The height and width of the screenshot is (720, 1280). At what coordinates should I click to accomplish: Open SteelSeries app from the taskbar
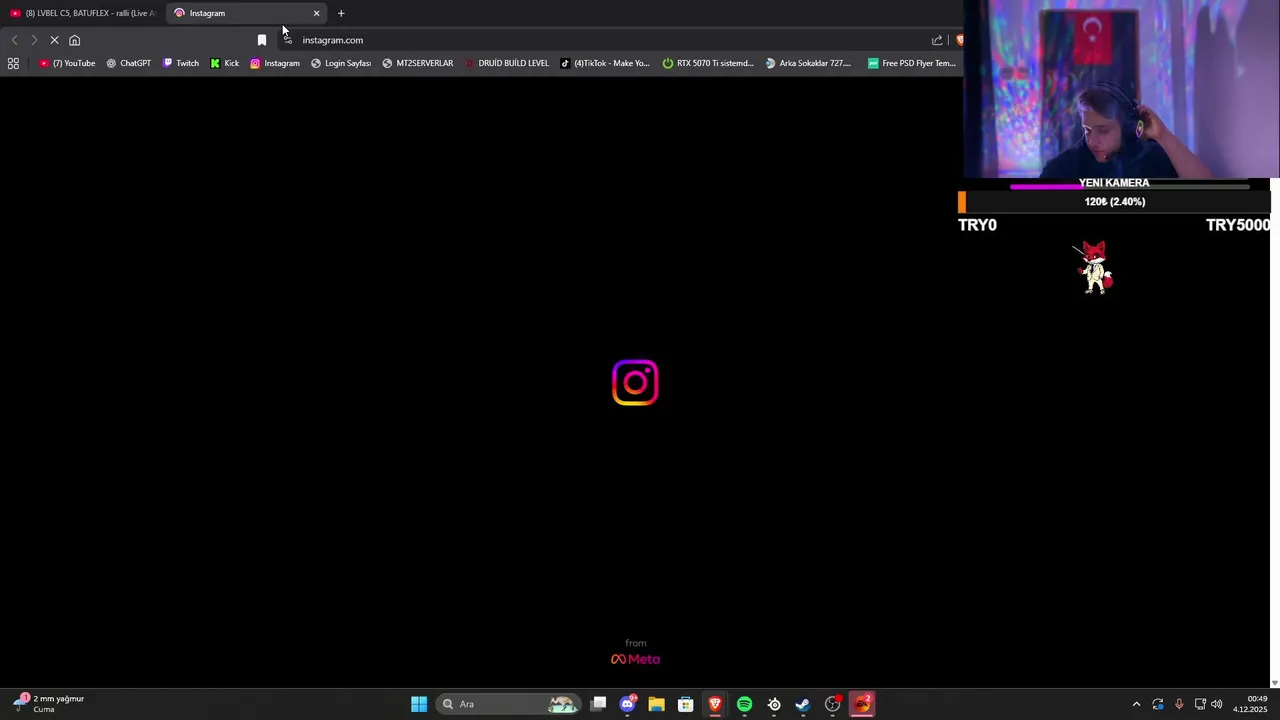click(x=774, y=704)
